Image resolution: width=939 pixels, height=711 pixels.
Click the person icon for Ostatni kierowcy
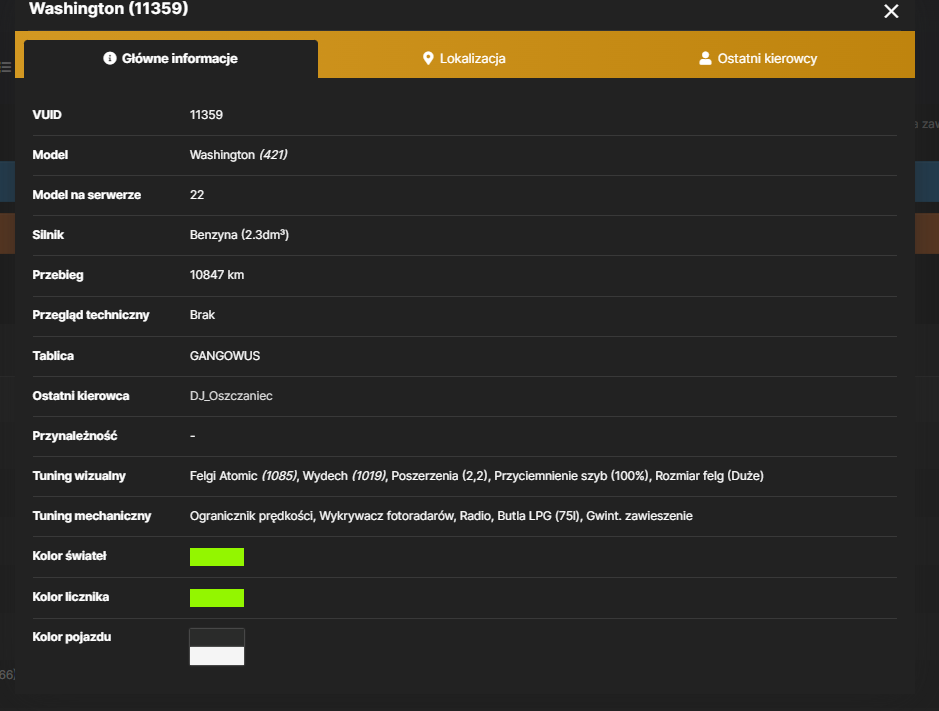tap(705, 58)
